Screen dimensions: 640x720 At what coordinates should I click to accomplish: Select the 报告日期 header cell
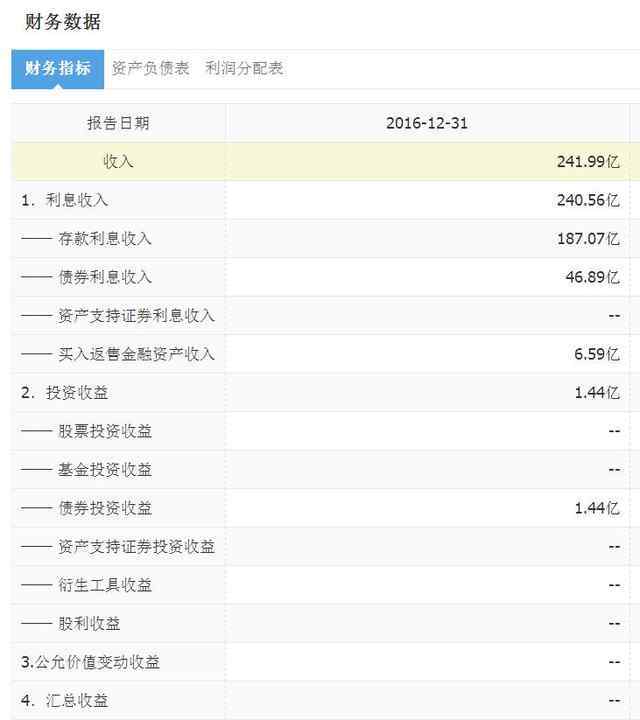tap(118, 123)
